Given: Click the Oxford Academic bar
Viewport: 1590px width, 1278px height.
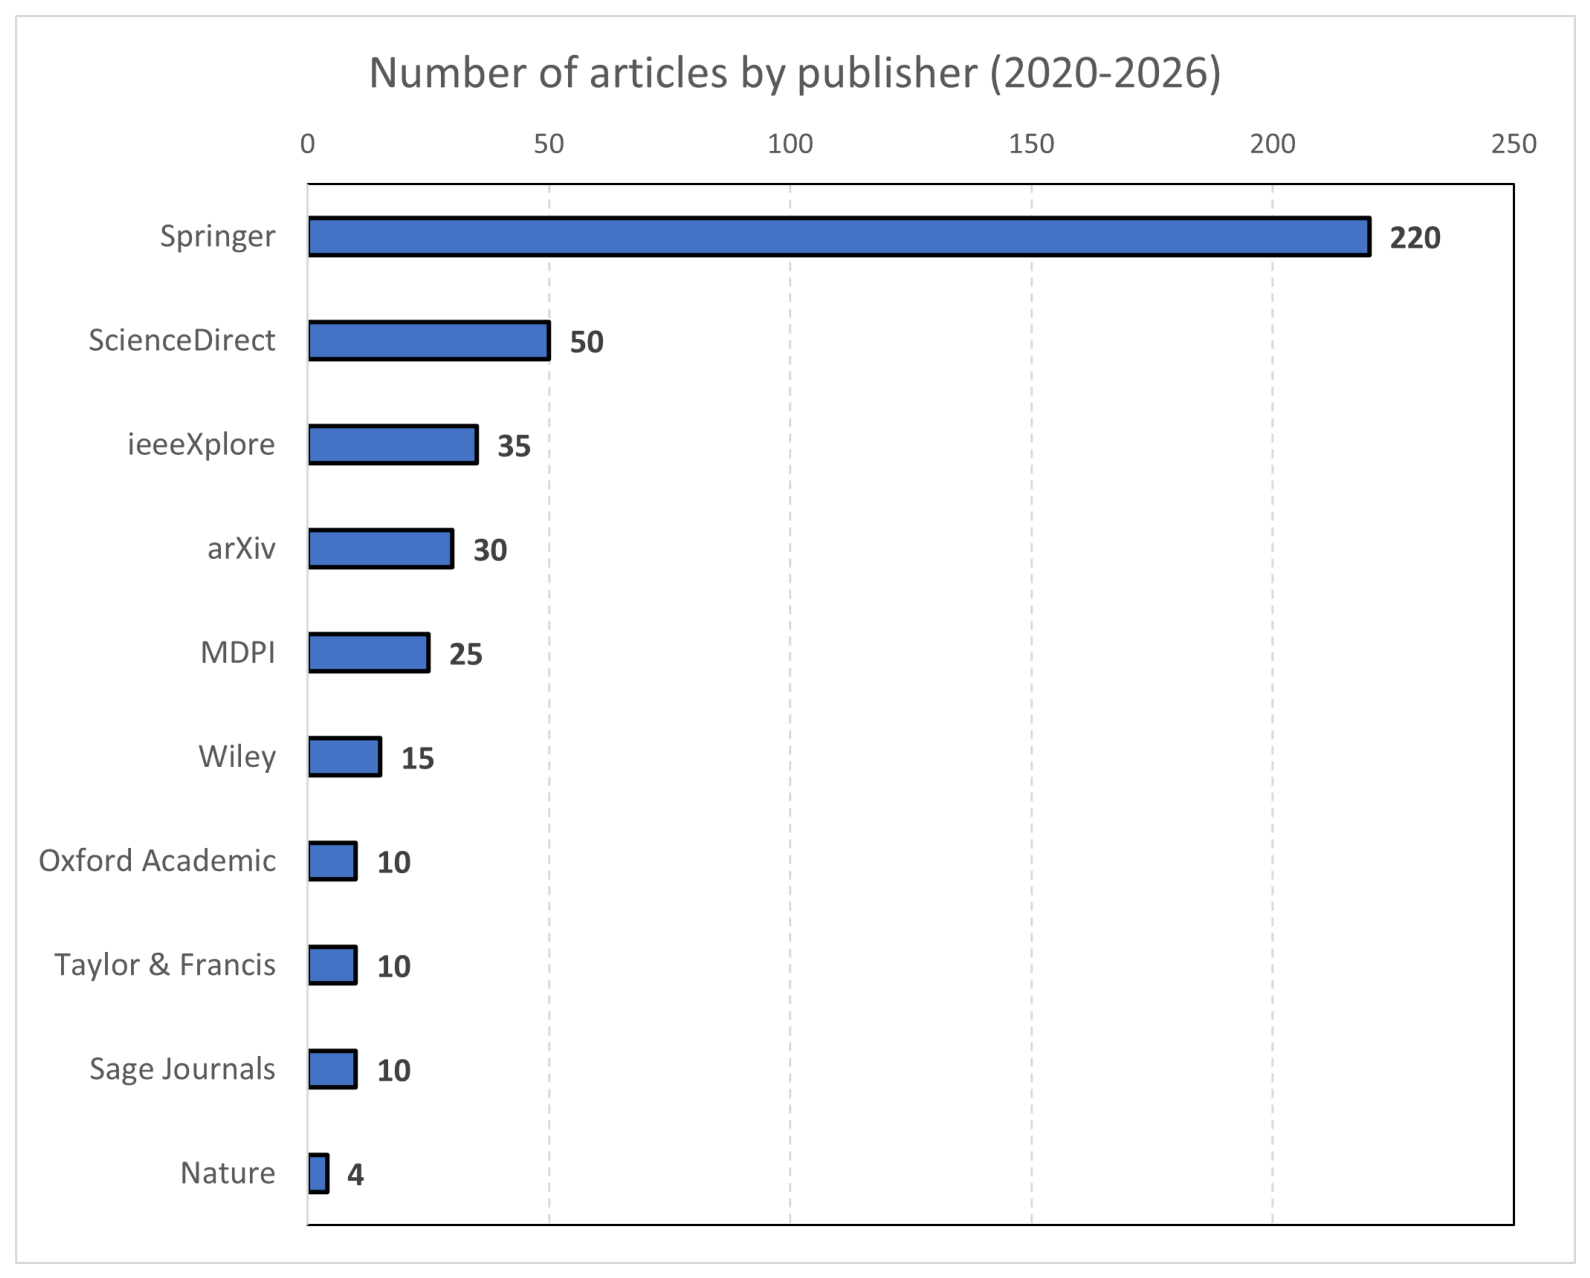Looking at the screenshot, I should click(333, 861).
